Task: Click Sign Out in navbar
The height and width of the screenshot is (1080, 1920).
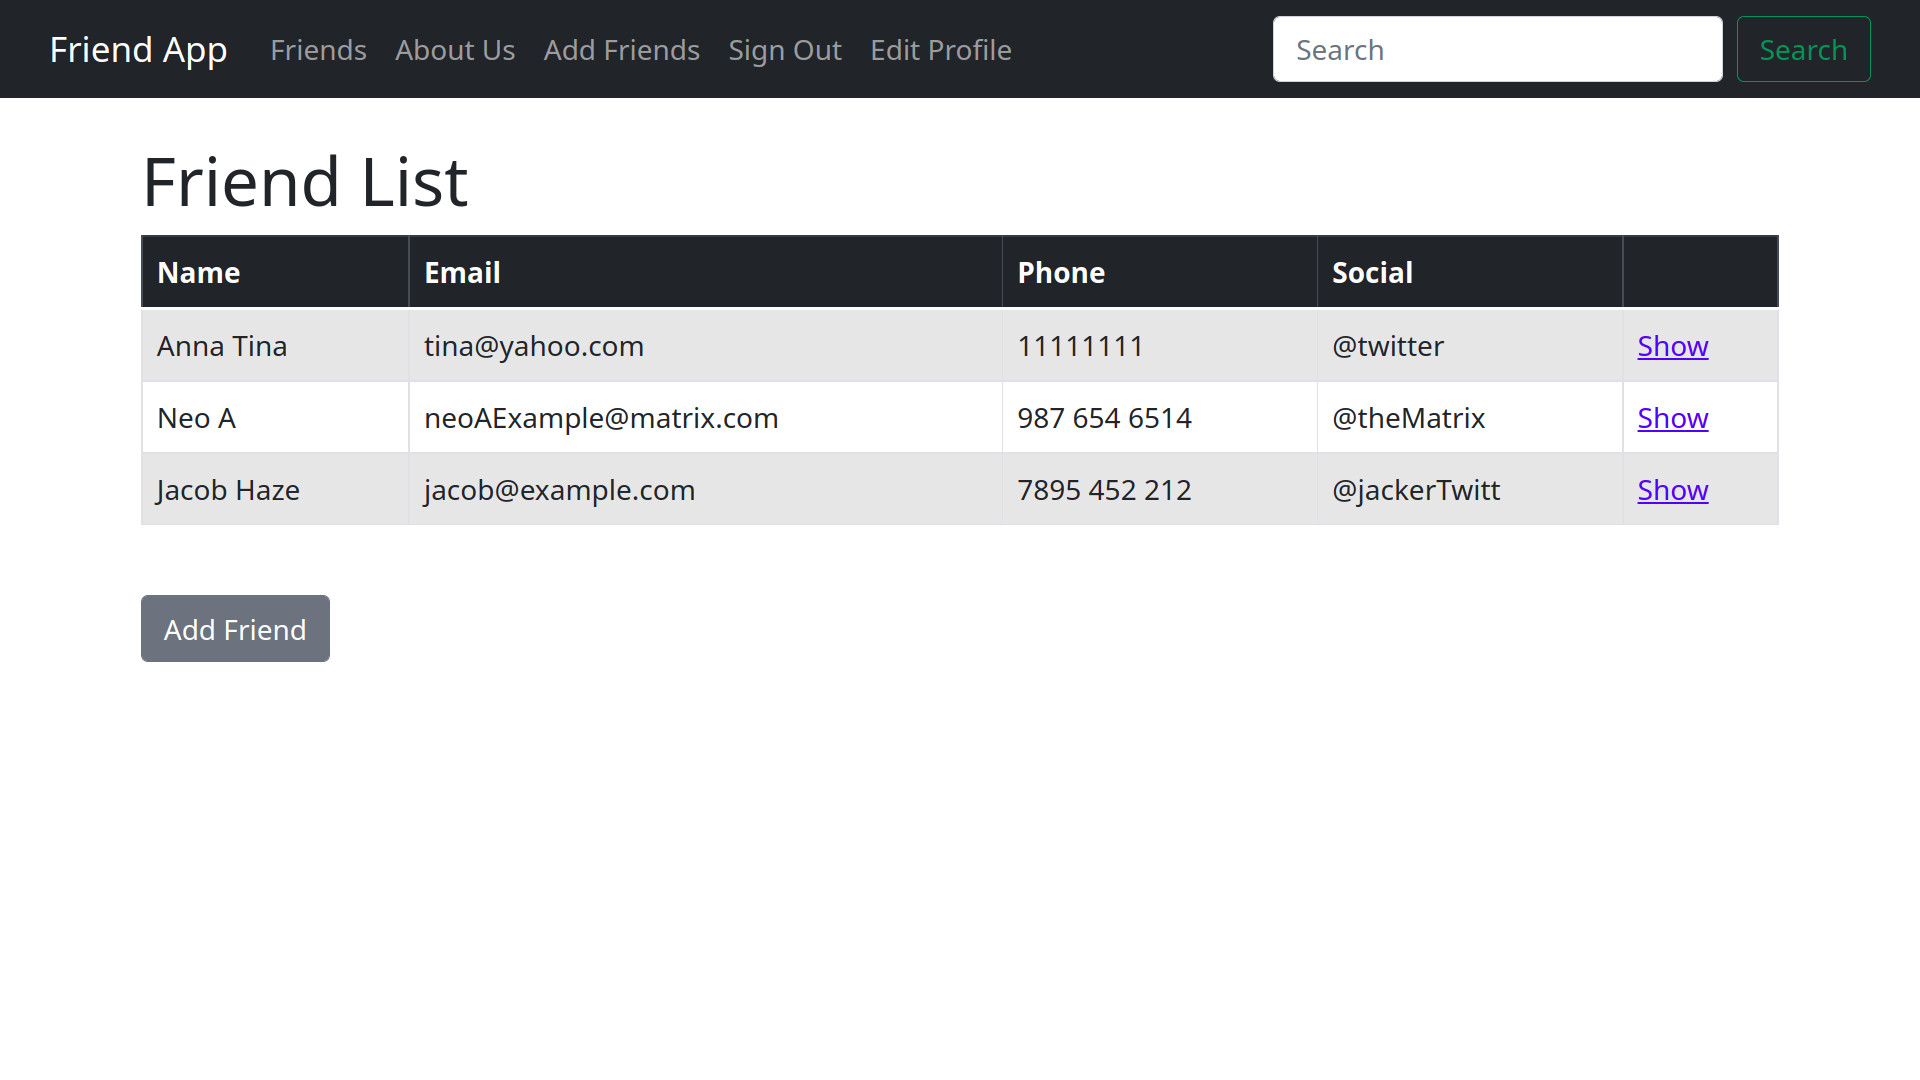Action: tap(784, 50)
